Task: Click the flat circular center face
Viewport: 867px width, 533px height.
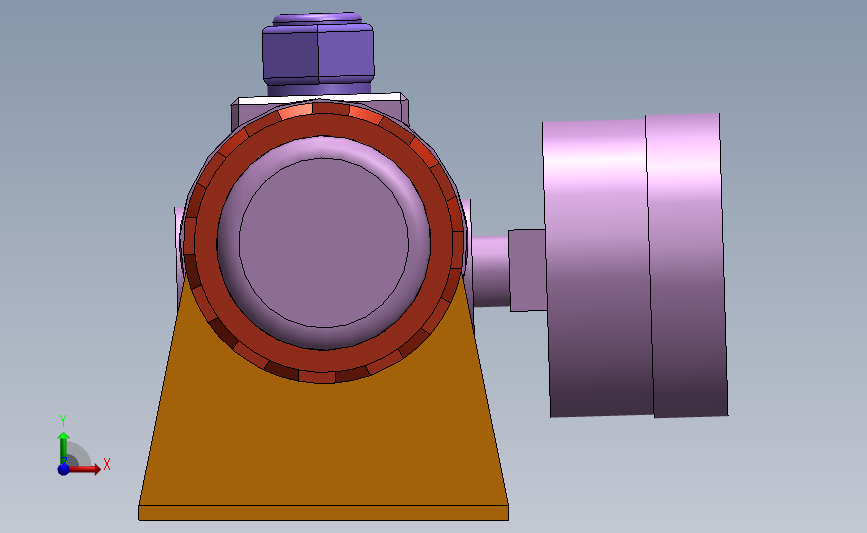Action: coord(324,243)
